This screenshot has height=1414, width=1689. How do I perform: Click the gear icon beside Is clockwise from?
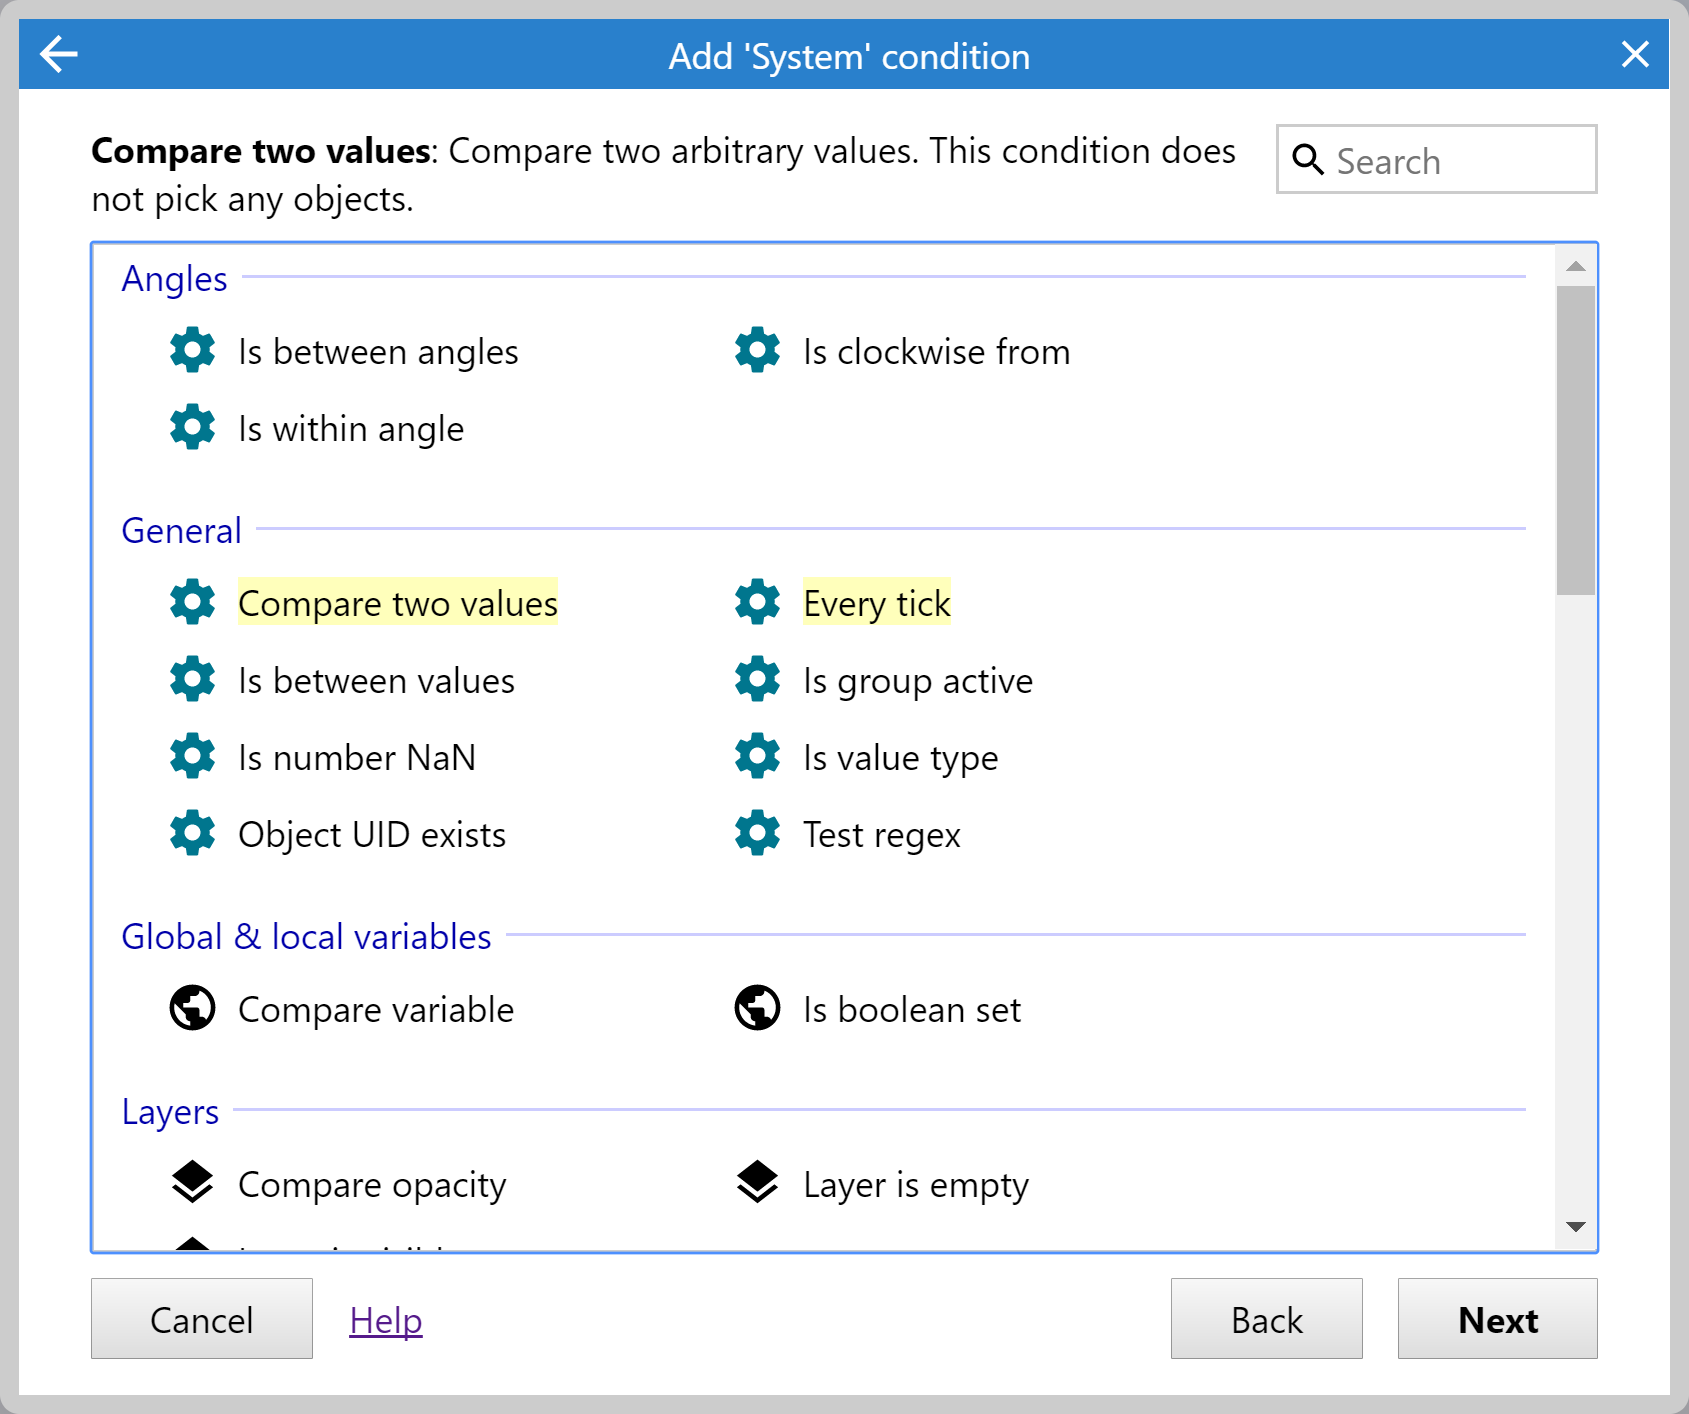pyautogui.click(x=757, y=351)
